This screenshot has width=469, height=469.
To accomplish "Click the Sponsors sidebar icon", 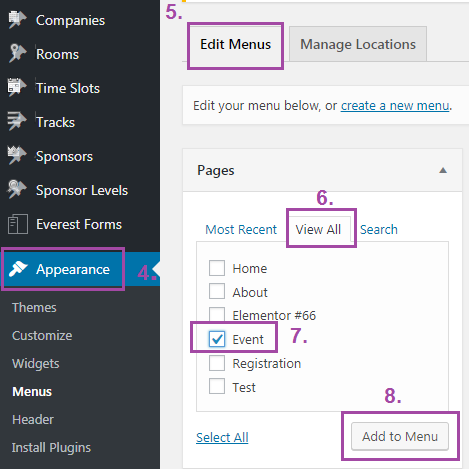I will (x=17, y=155).
